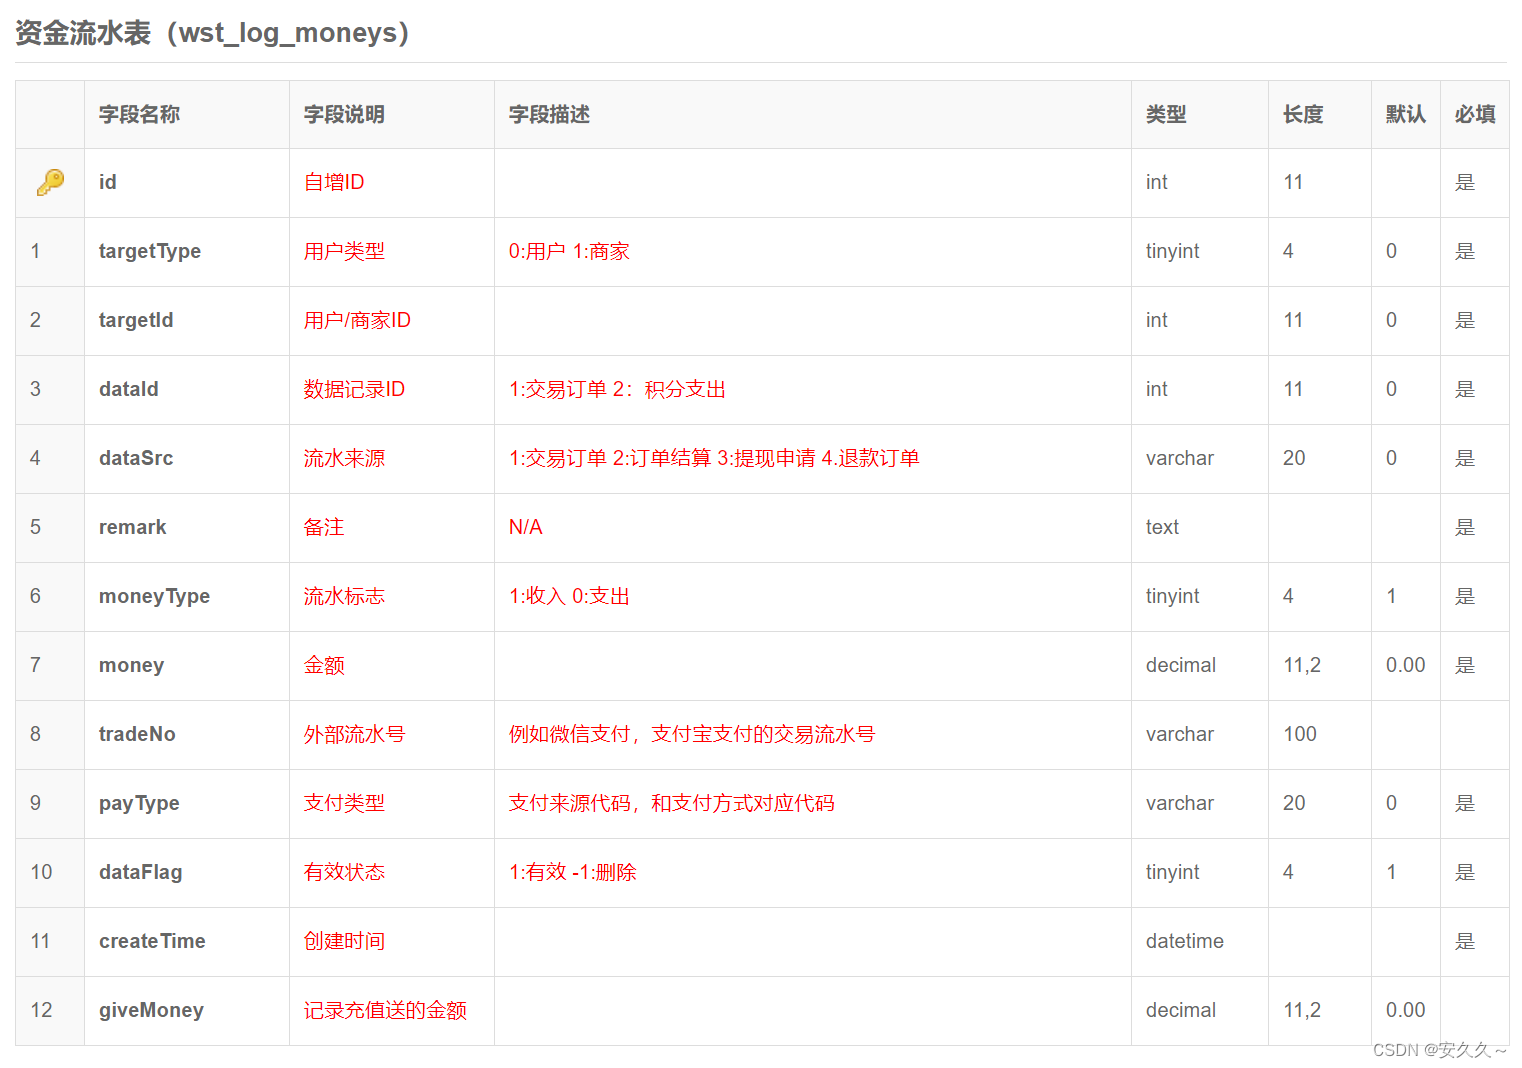Select the field name giveMoney
The height and width of the screenshot is (1068, 1522).
(x=151, y=1010)
